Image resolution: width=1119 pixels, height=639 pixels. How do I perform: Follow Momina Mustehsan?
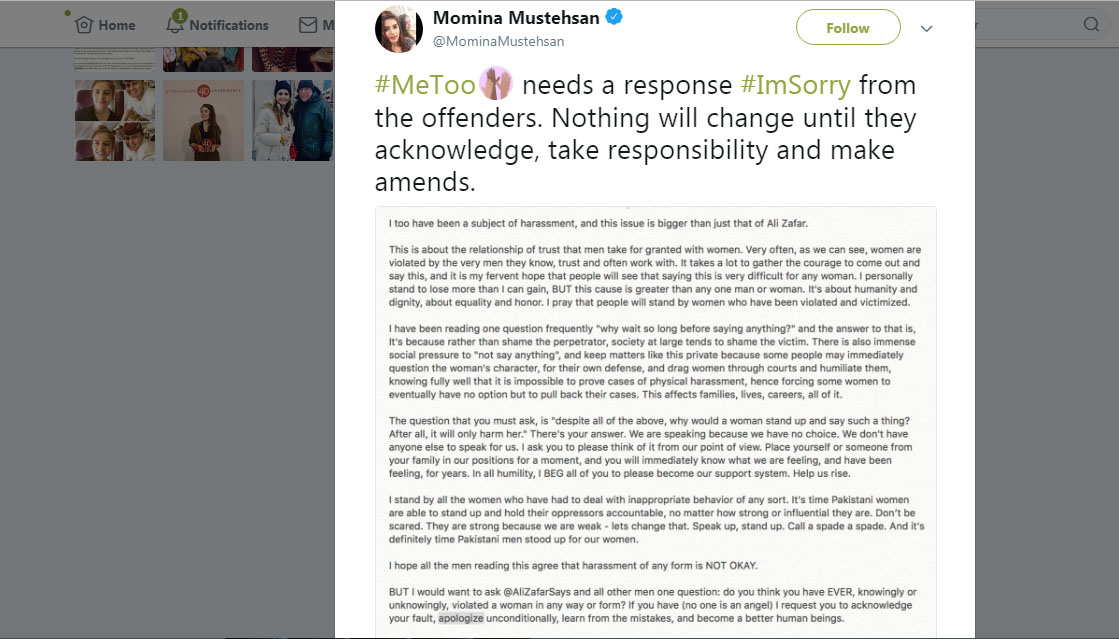(847, 28)
